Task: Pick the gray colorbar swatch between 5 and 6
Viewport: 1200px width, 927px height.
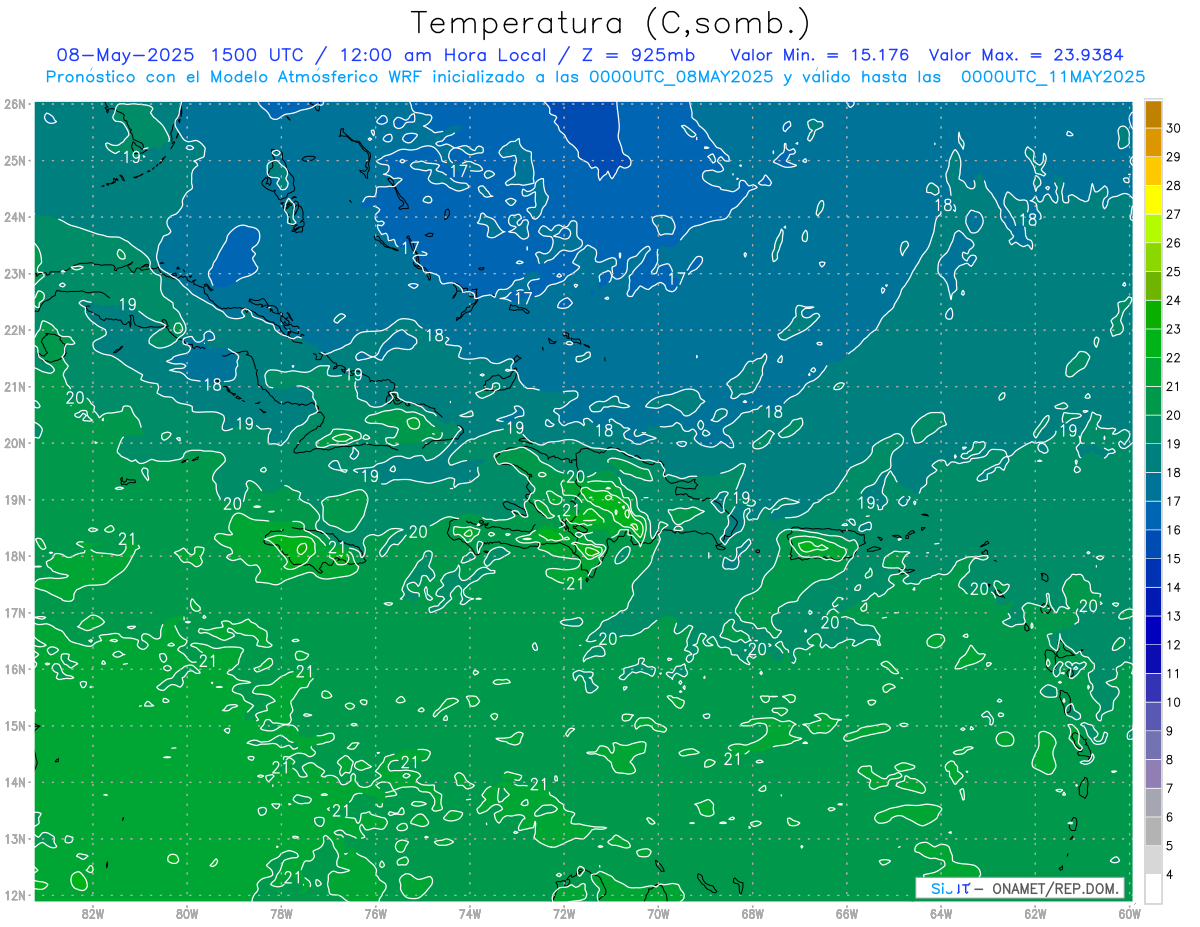Action: click(1153, 832)
